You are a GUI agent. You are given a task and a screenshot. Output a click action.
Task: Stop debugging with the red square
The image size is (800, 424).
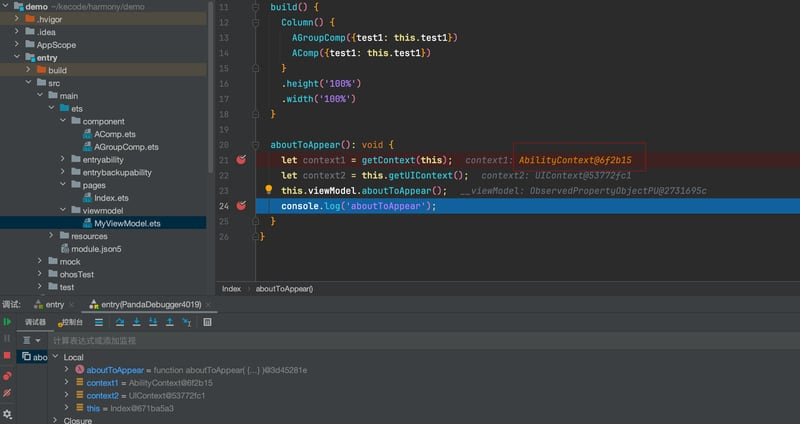pyautogui.click(x=7, y=355)
